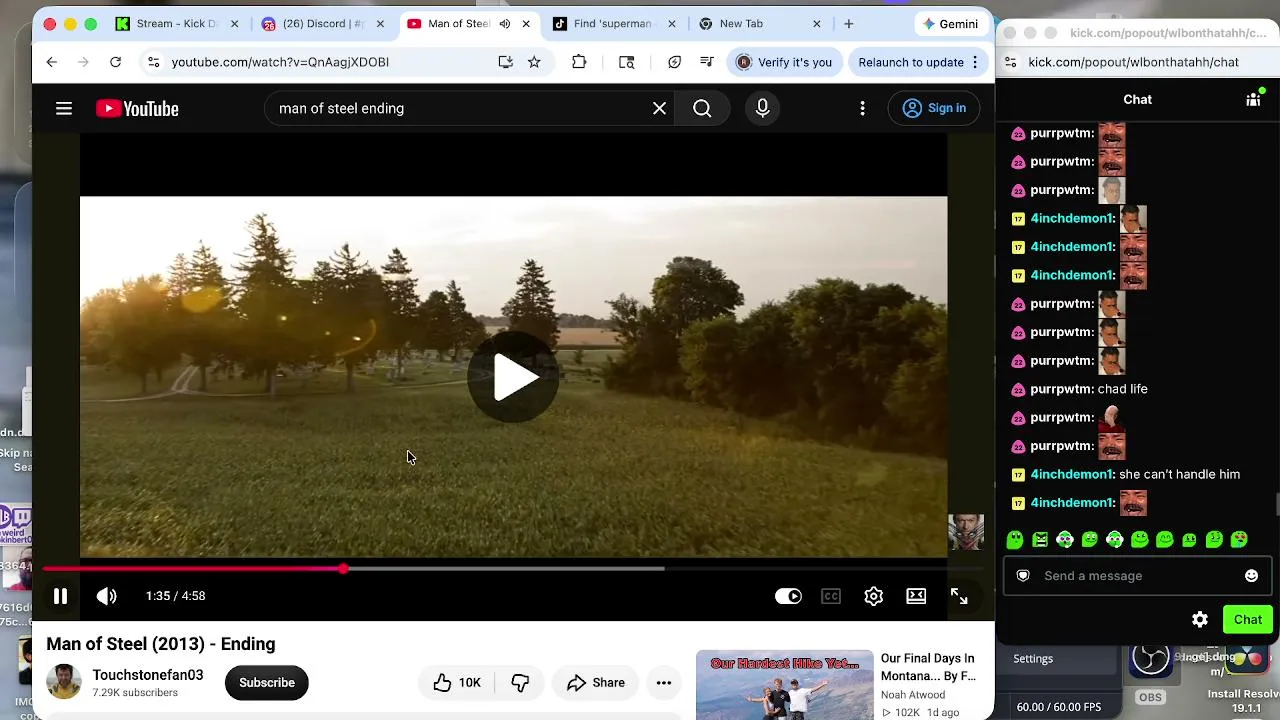Open the YouTube guide hamburger menu

(x=64, y=108)
